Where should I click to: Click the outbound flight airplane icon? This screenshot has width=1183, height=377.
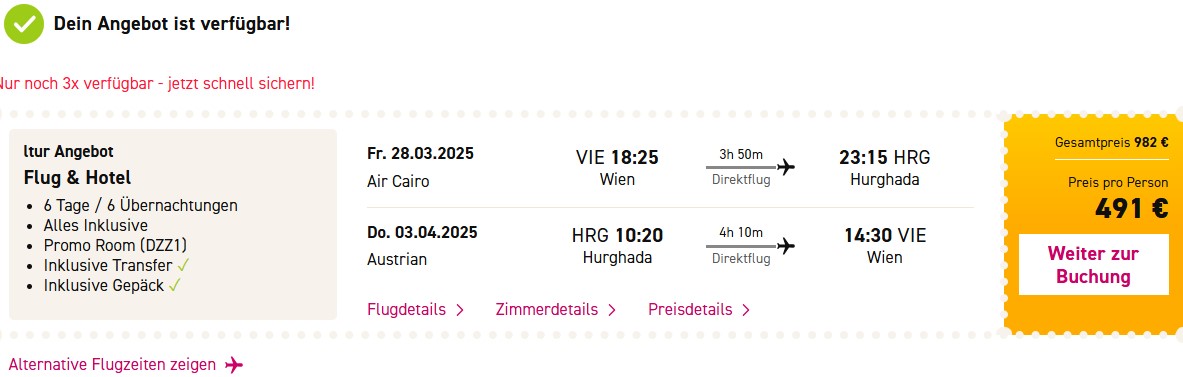[786, 167]
